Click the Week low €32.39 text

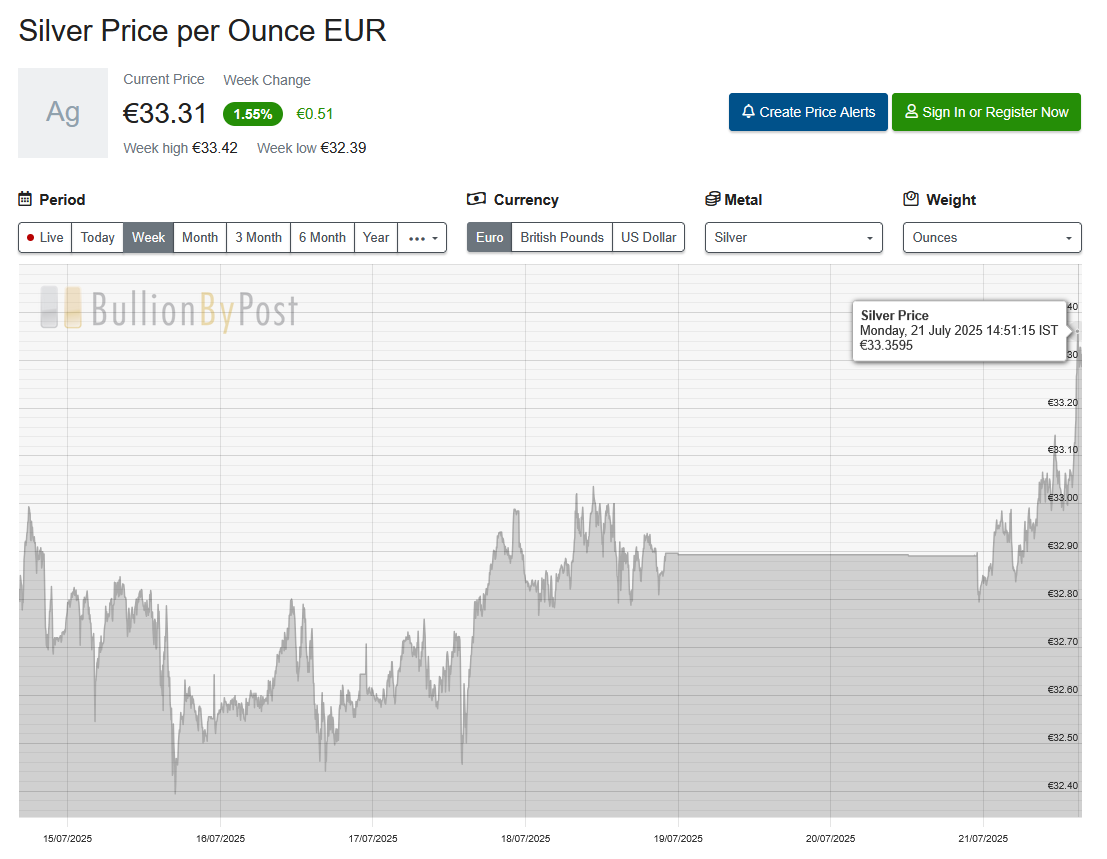311,148
